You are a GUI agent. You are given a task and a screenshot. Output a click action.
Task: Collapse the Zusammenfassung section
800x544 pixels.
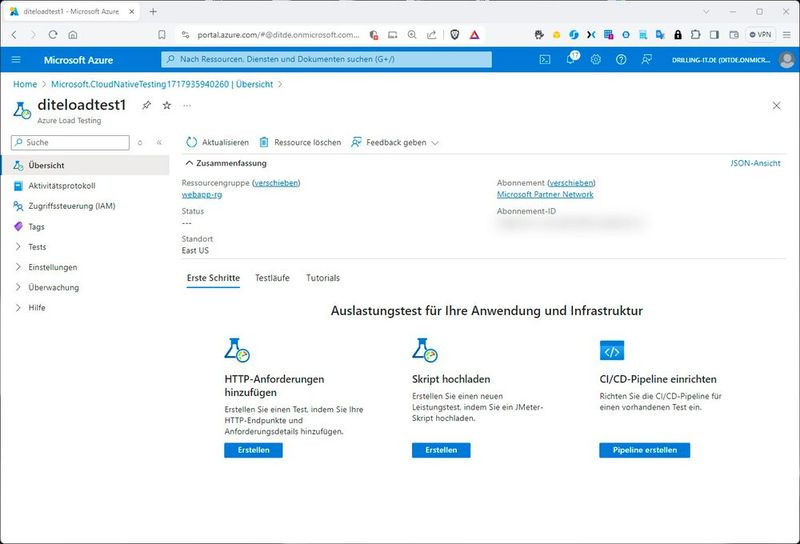pyautogui.click(x=226, y=163)
